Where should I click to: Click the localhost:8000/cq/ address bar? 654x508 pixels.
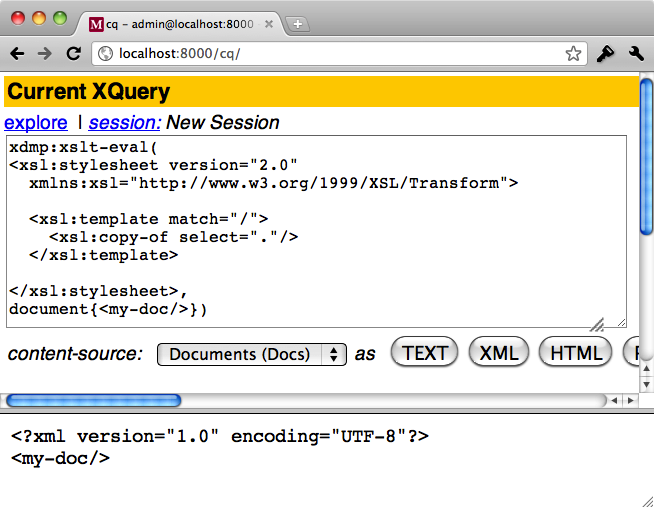(x=330, y=54)
